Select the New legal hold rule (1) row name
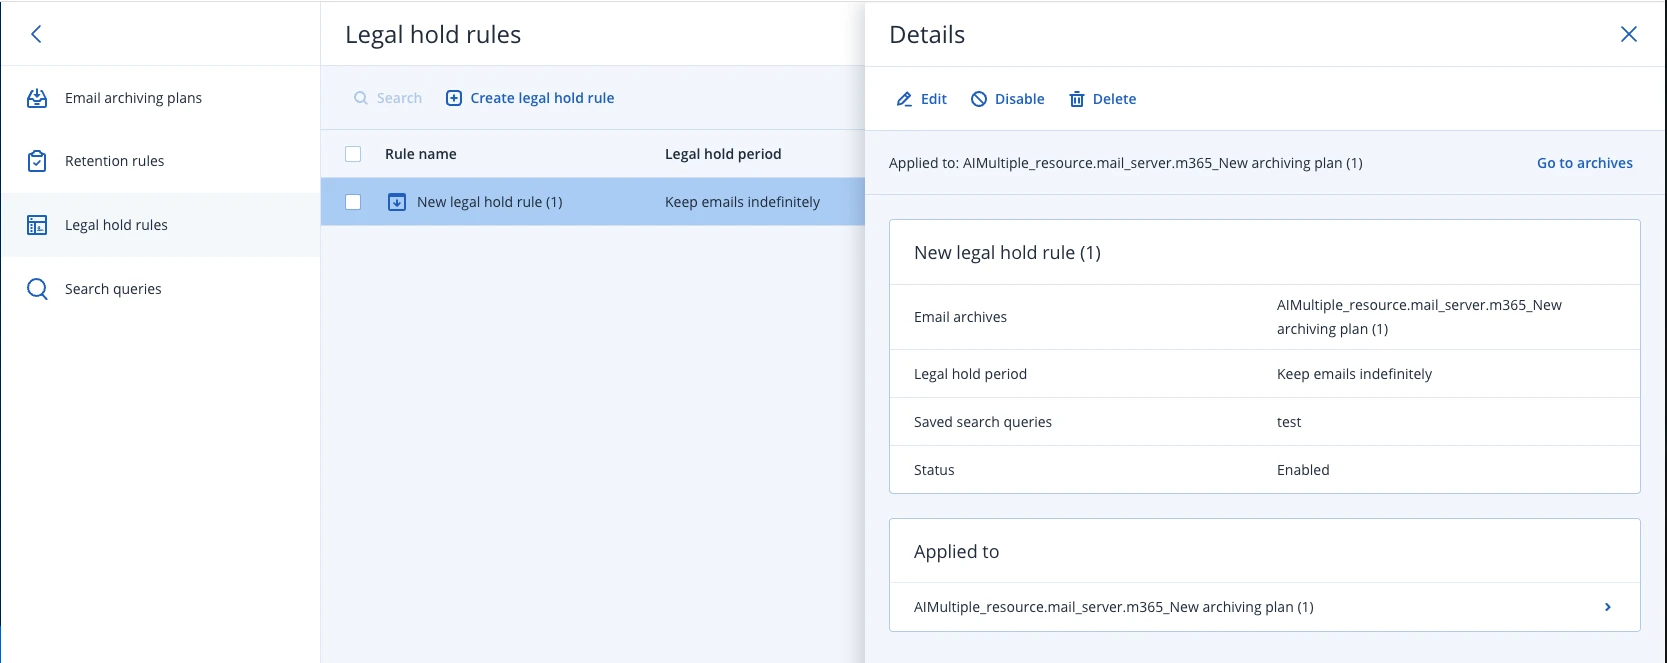The height and width of the screenshot is (663, 1667). click(x=490, y=202)
